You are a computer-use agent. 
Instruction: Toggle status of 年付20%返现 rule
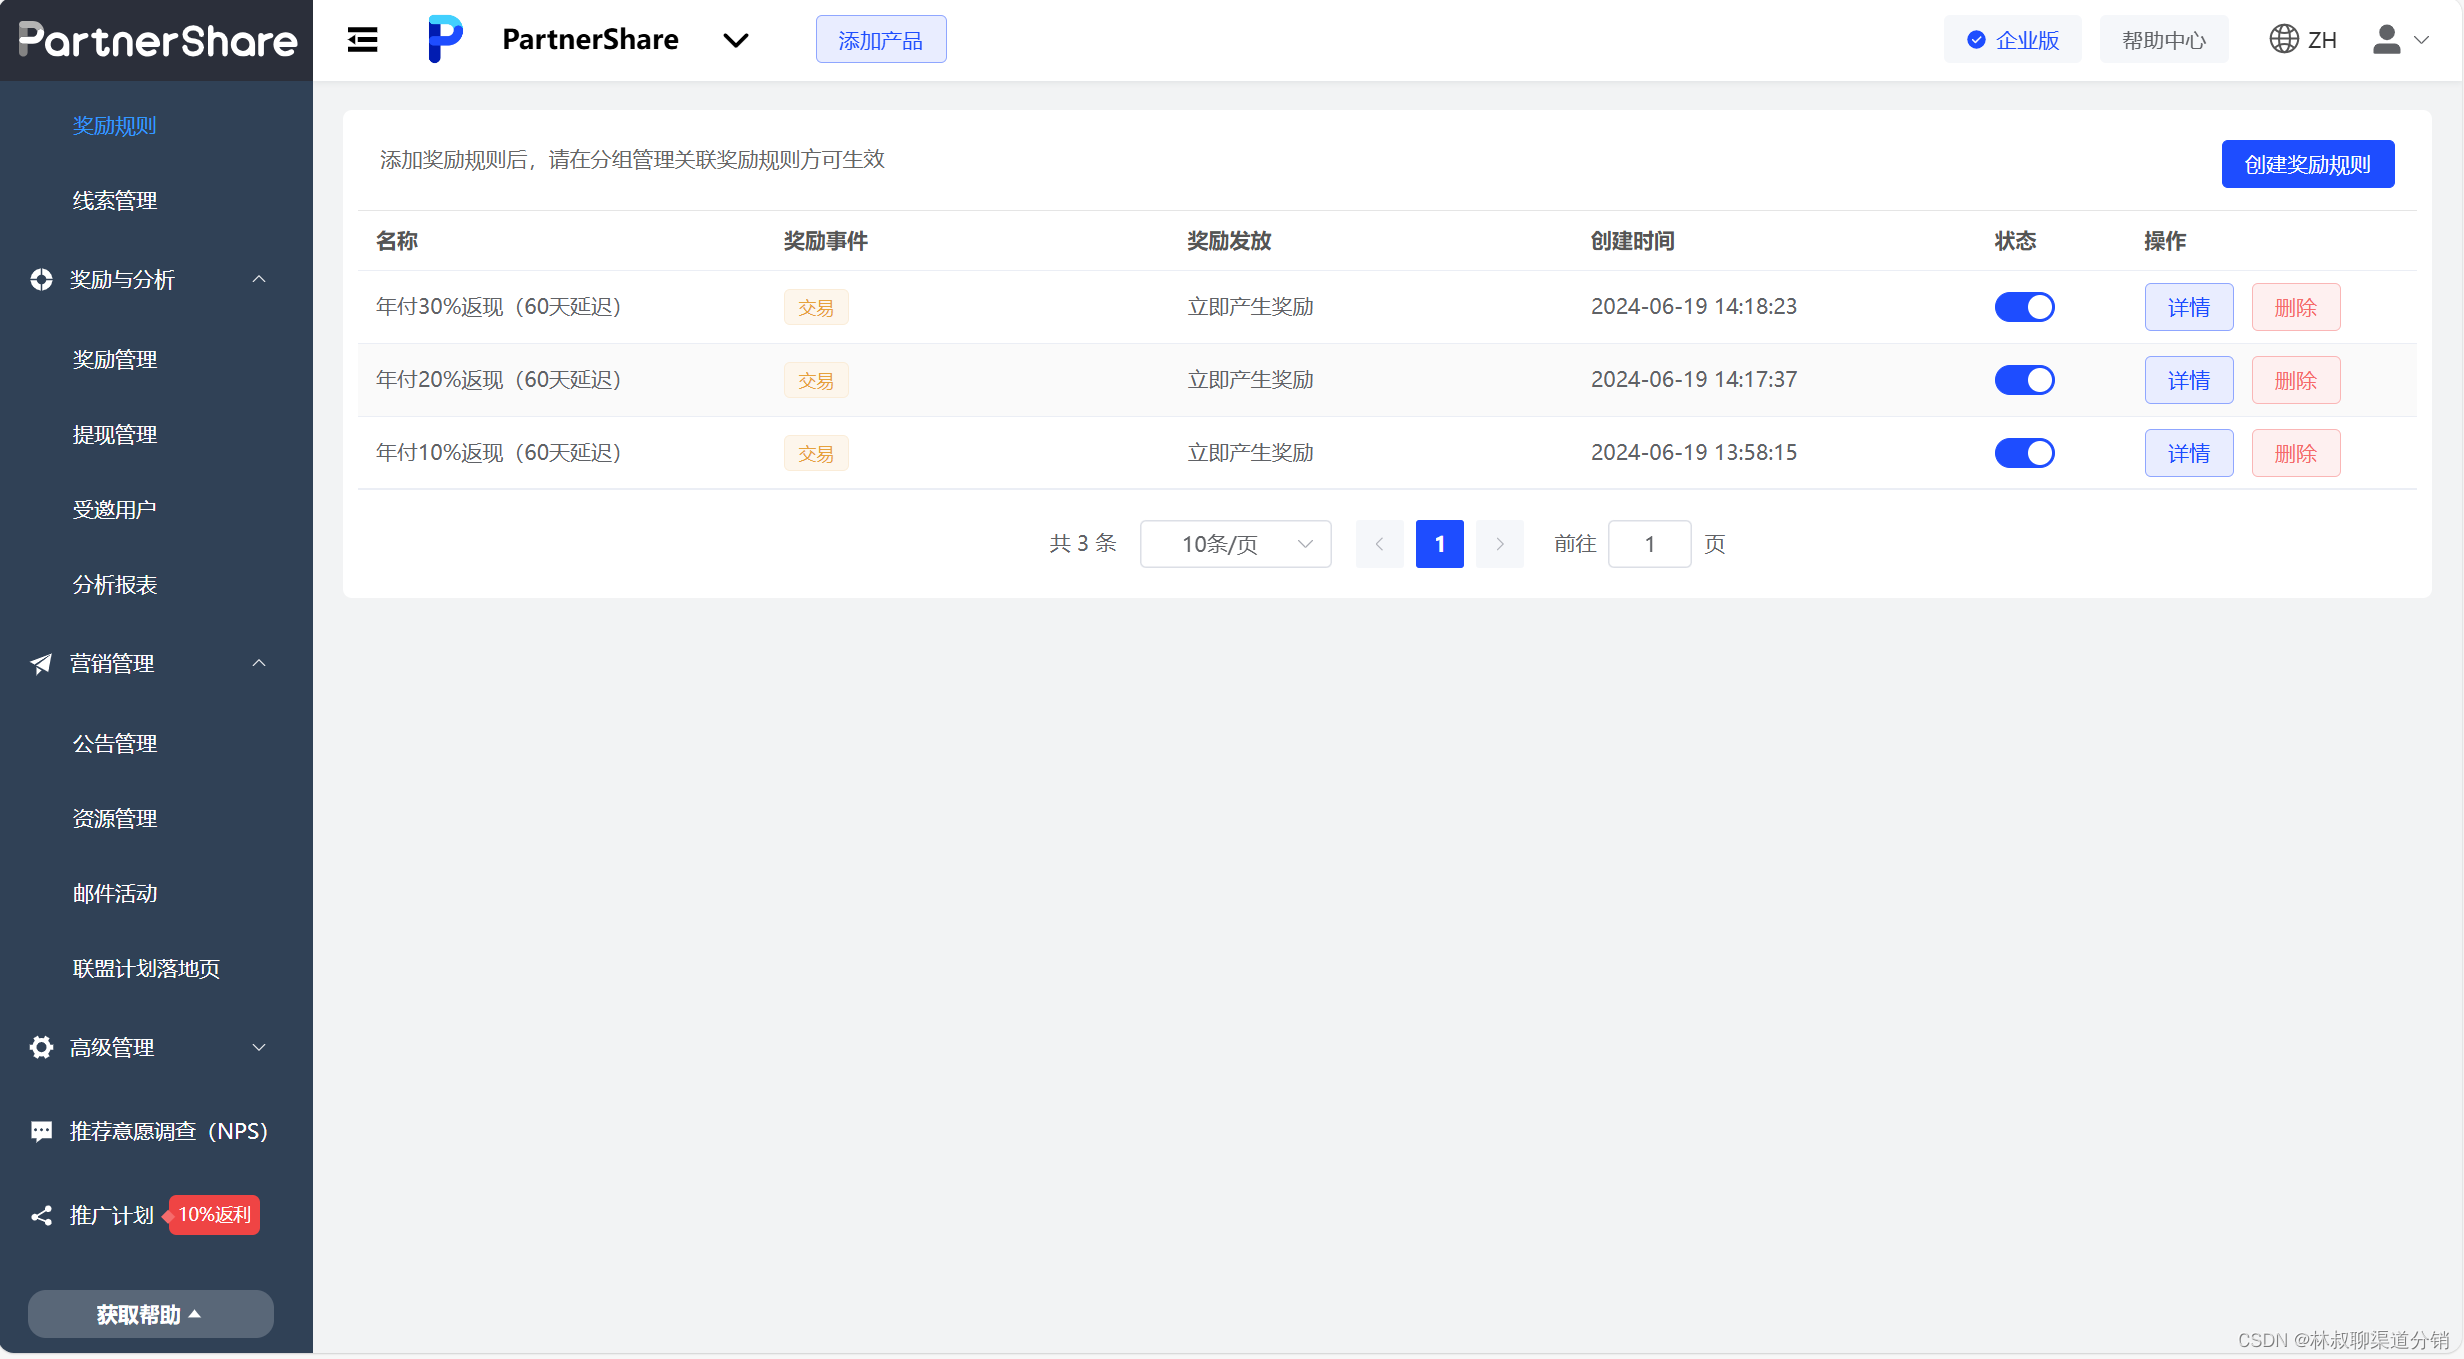coord(2024,380)
